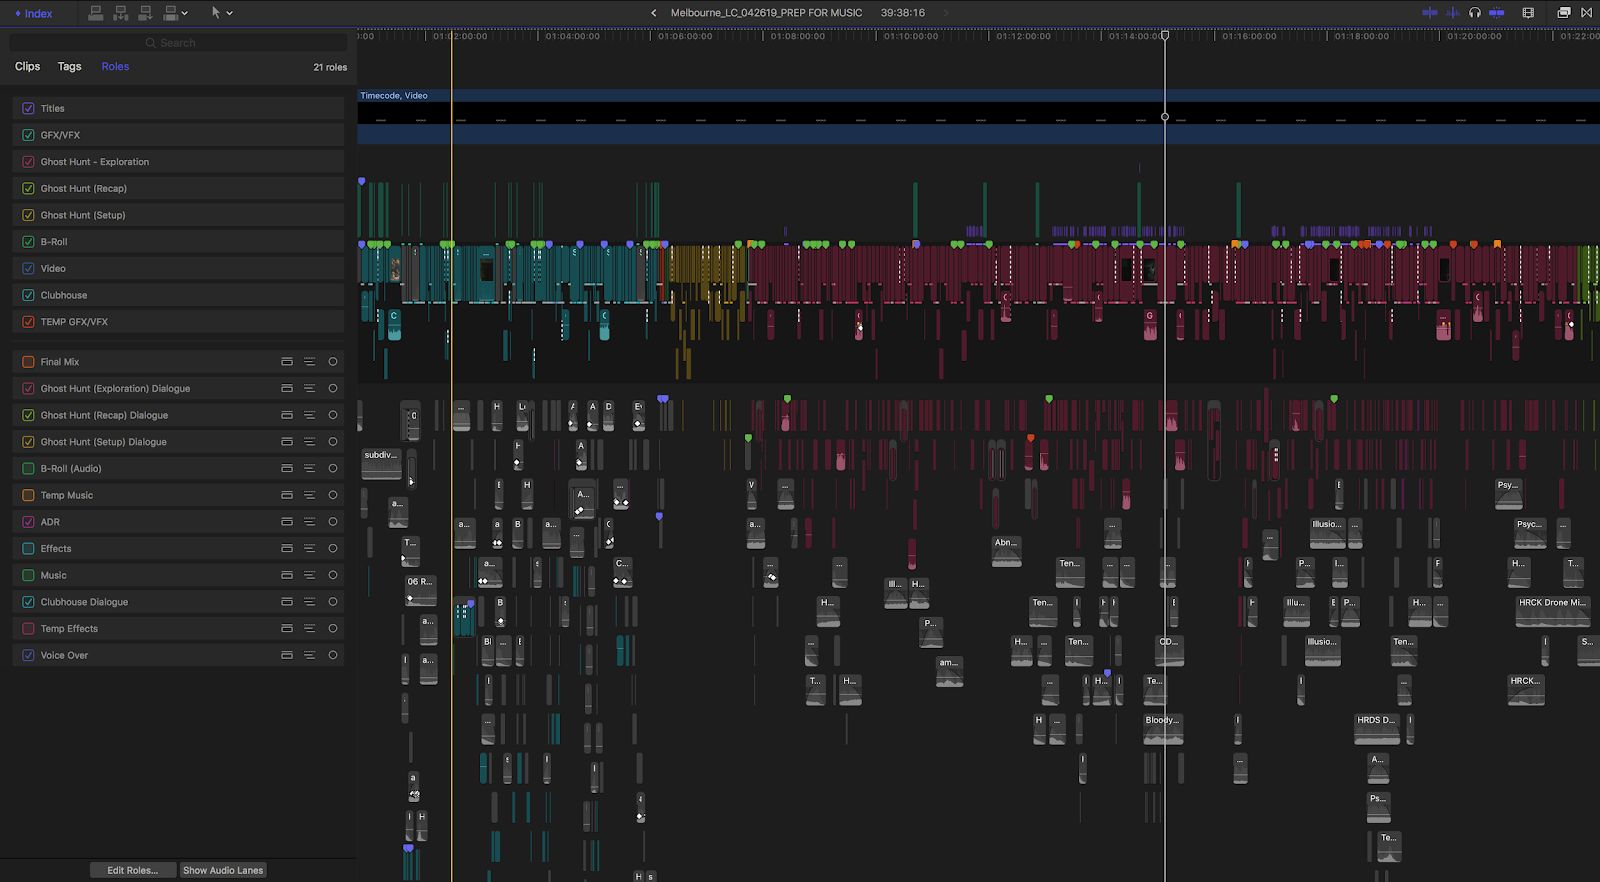Click the playhead handle at 01:14:00:00
This screenshot has height=882, width=1600.
[x=1165, y=36]
